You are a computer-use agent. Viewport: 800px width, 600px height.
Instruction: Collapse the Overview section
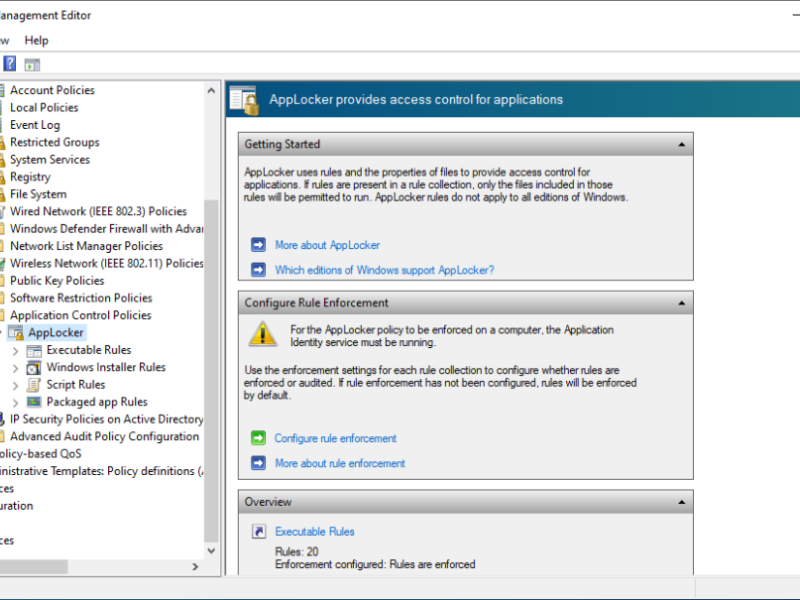pyautogui.click(x=682, y=503)
